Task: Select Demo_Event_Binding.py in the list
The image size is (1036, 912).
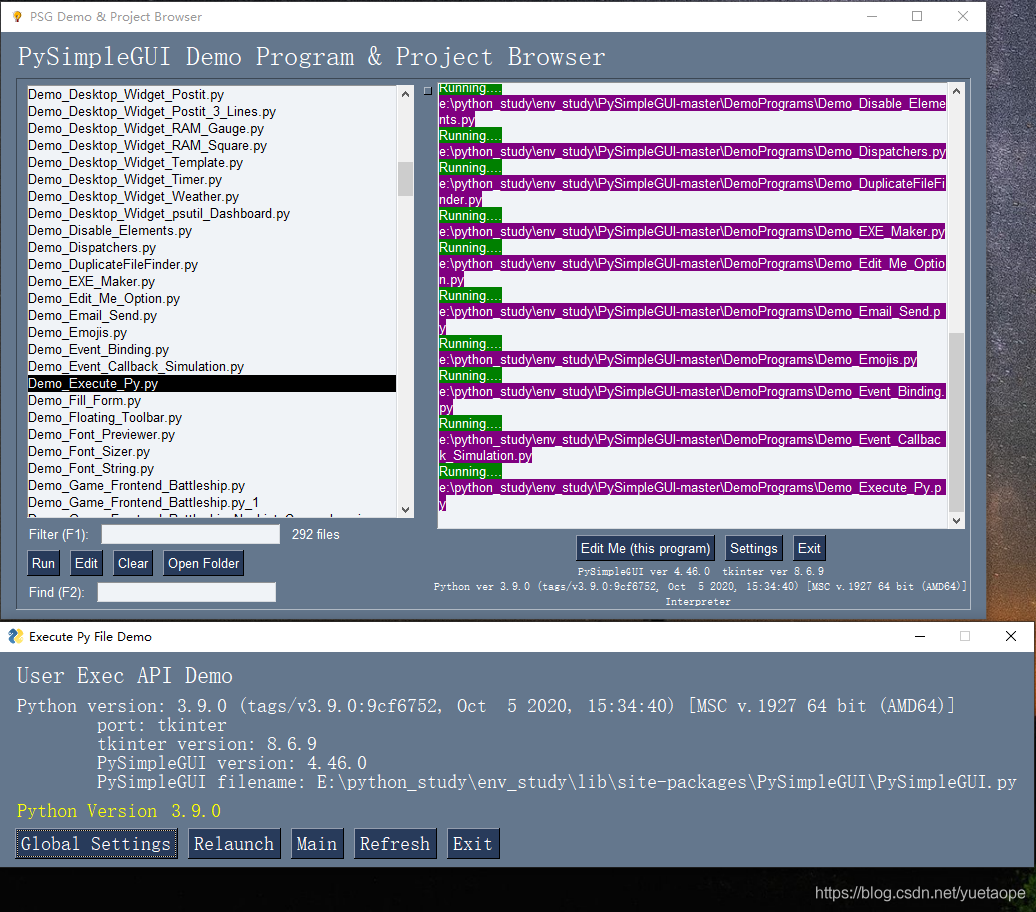Action: click(211, 350)
